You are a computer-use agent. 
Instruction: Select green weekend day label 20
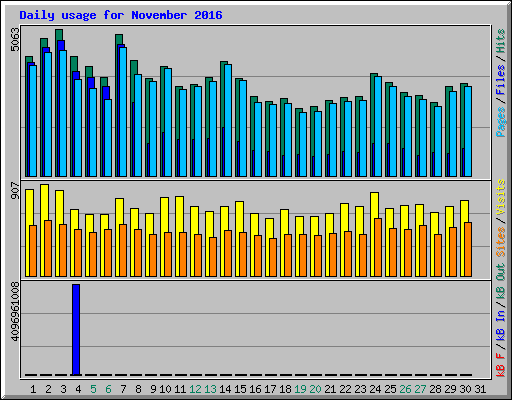pos(315,389)
